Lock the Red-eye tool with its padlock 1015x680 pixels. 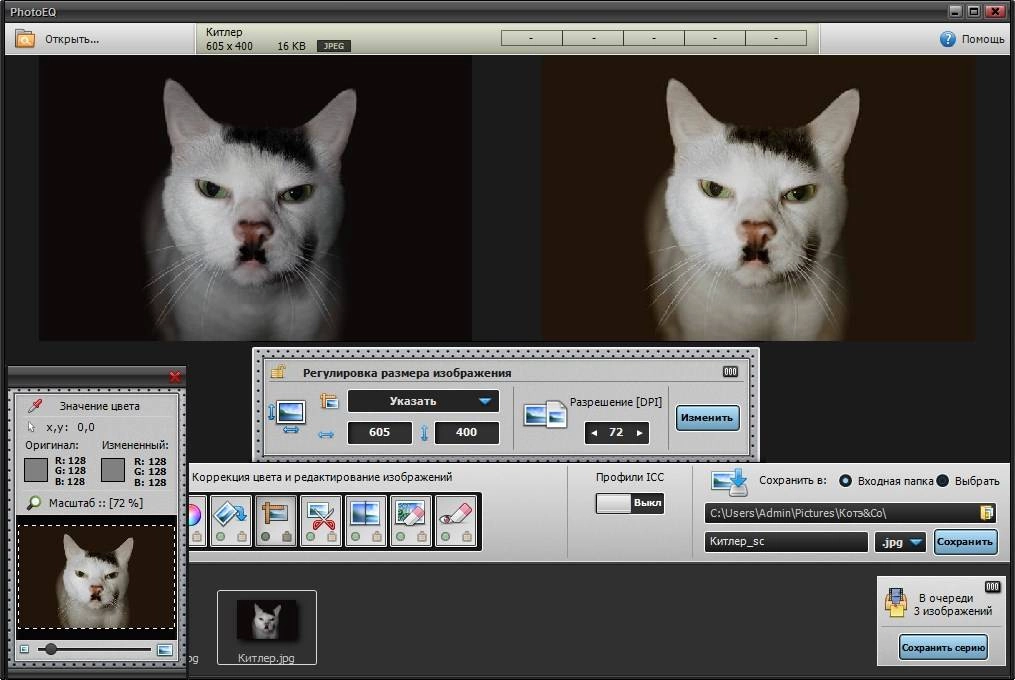coord(466,537)
